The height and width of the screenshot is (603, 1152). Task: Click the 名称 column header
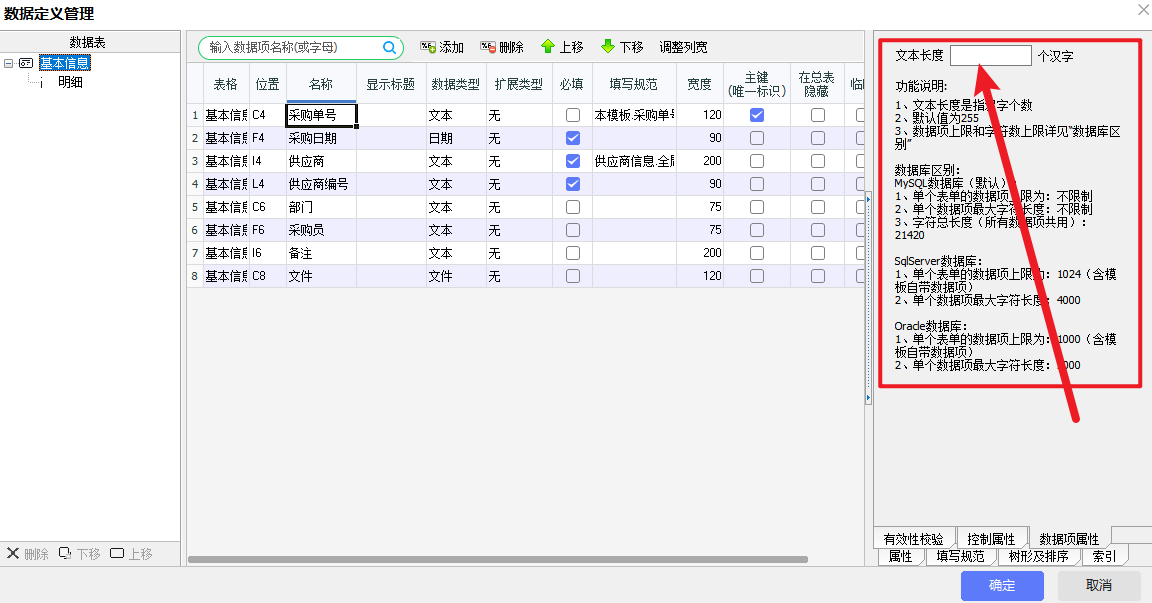(321, 84)
